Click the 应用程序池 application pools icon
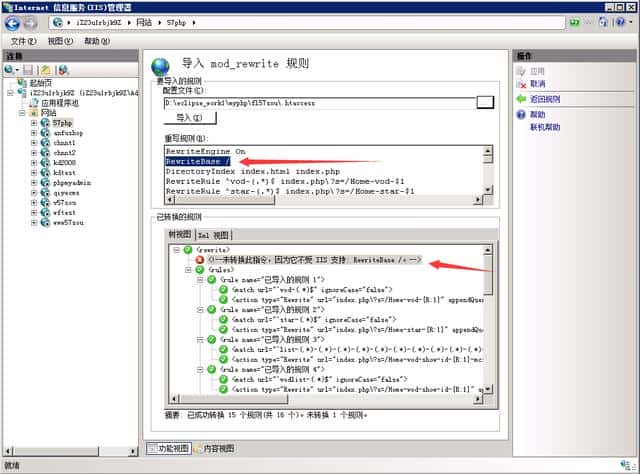Screen dimensions: 640x474 point(34,103)
